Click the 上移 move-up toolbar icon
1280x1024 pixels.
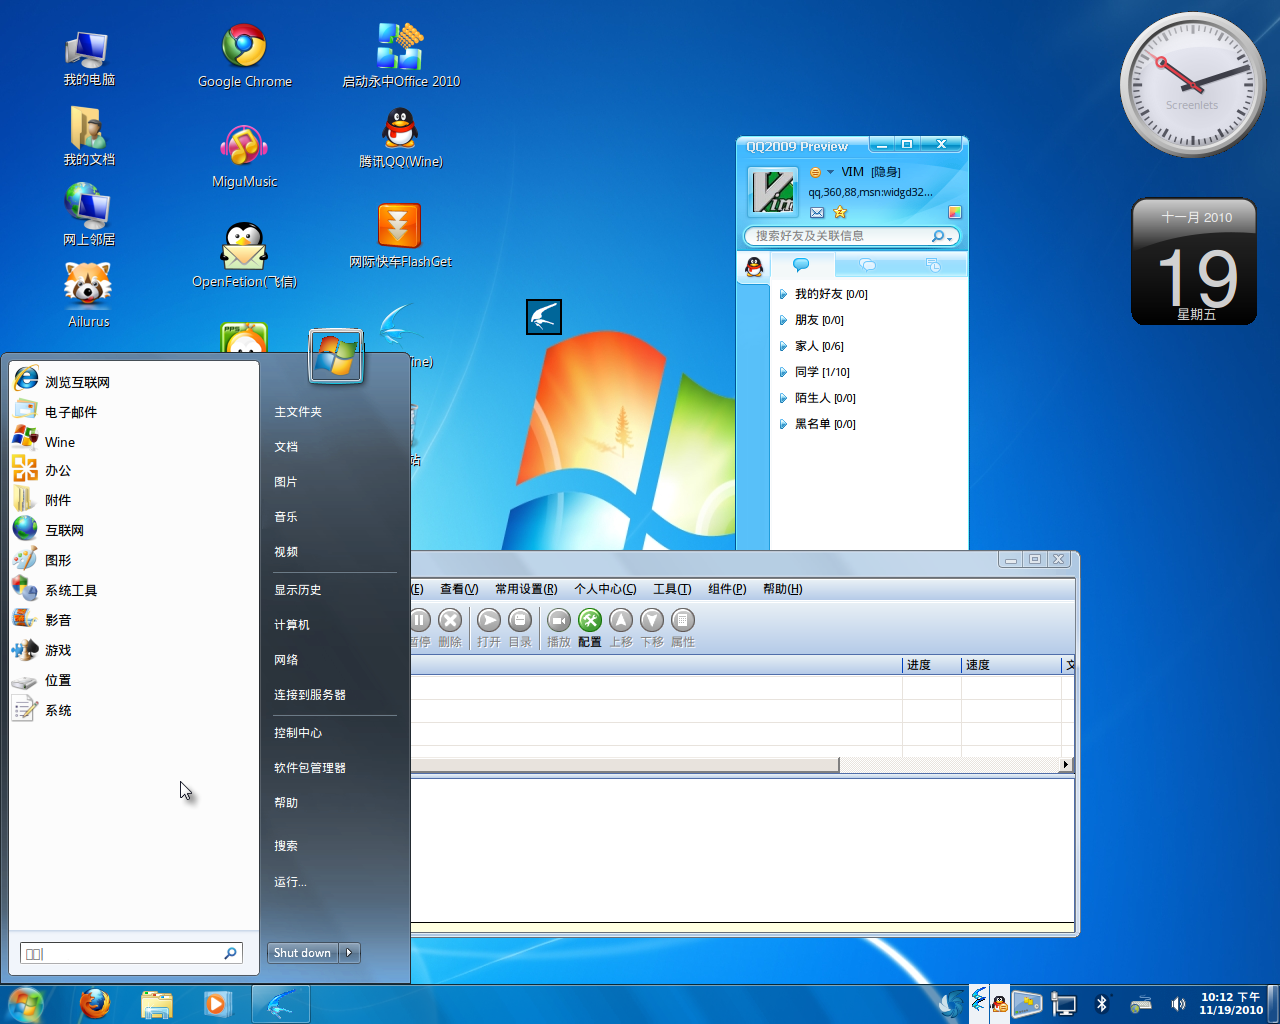click(621, 628)
